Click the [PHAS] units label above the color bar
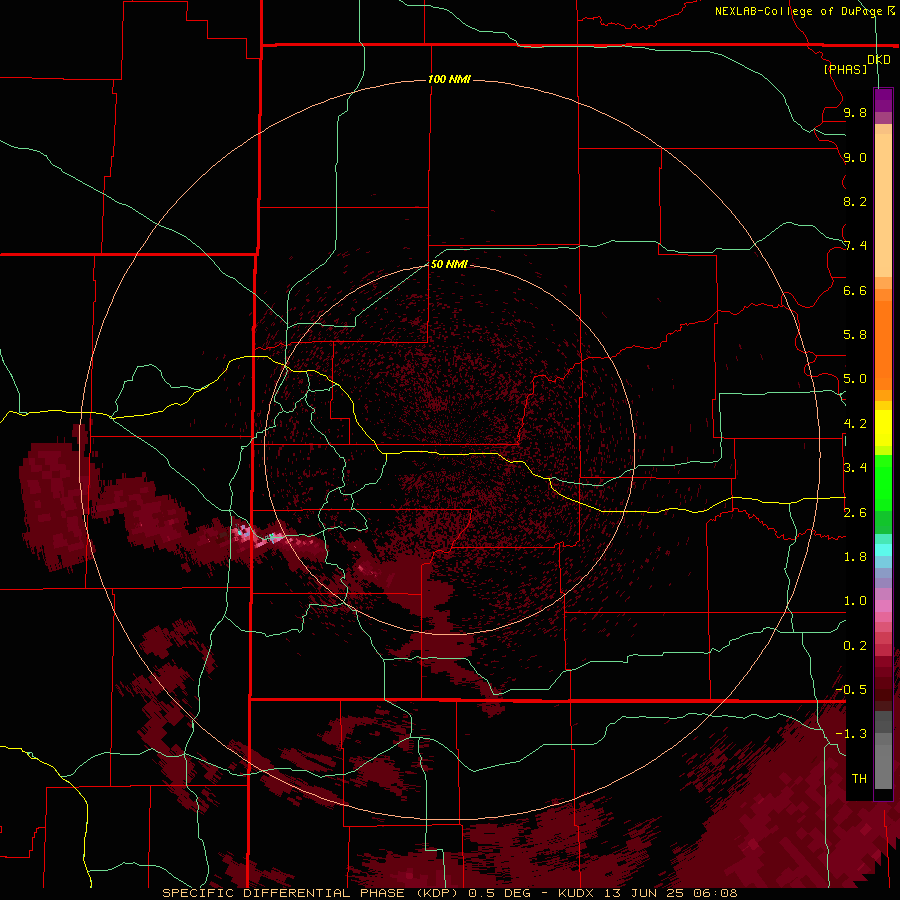The height and width of the screenshot is (900, 900). (845, 69)
